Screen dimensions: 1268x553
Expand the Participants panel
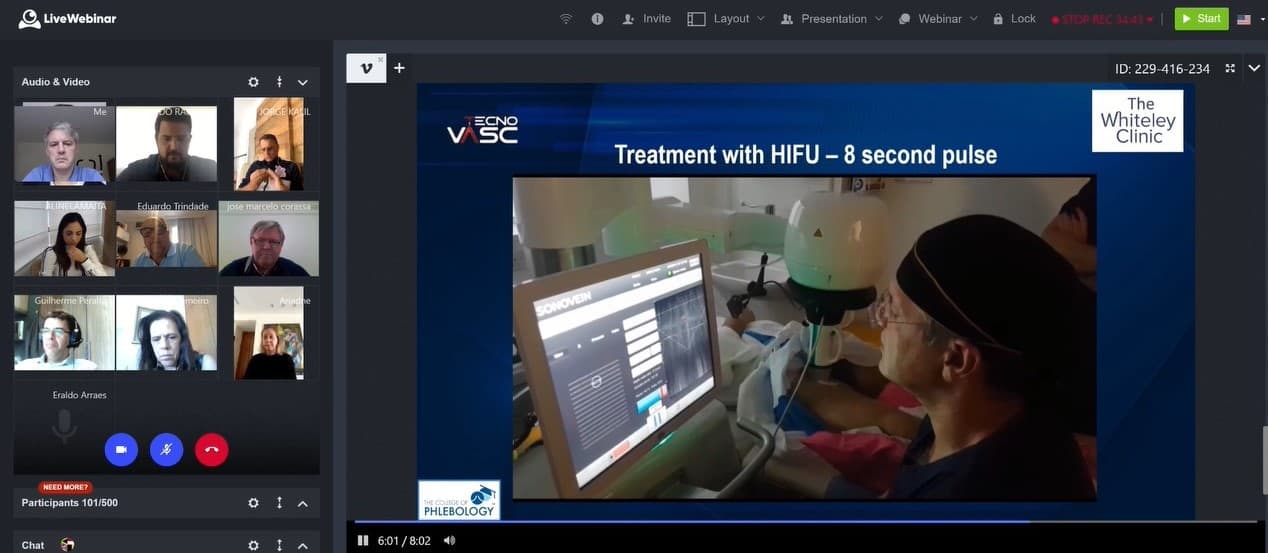(x=303, y=503)
